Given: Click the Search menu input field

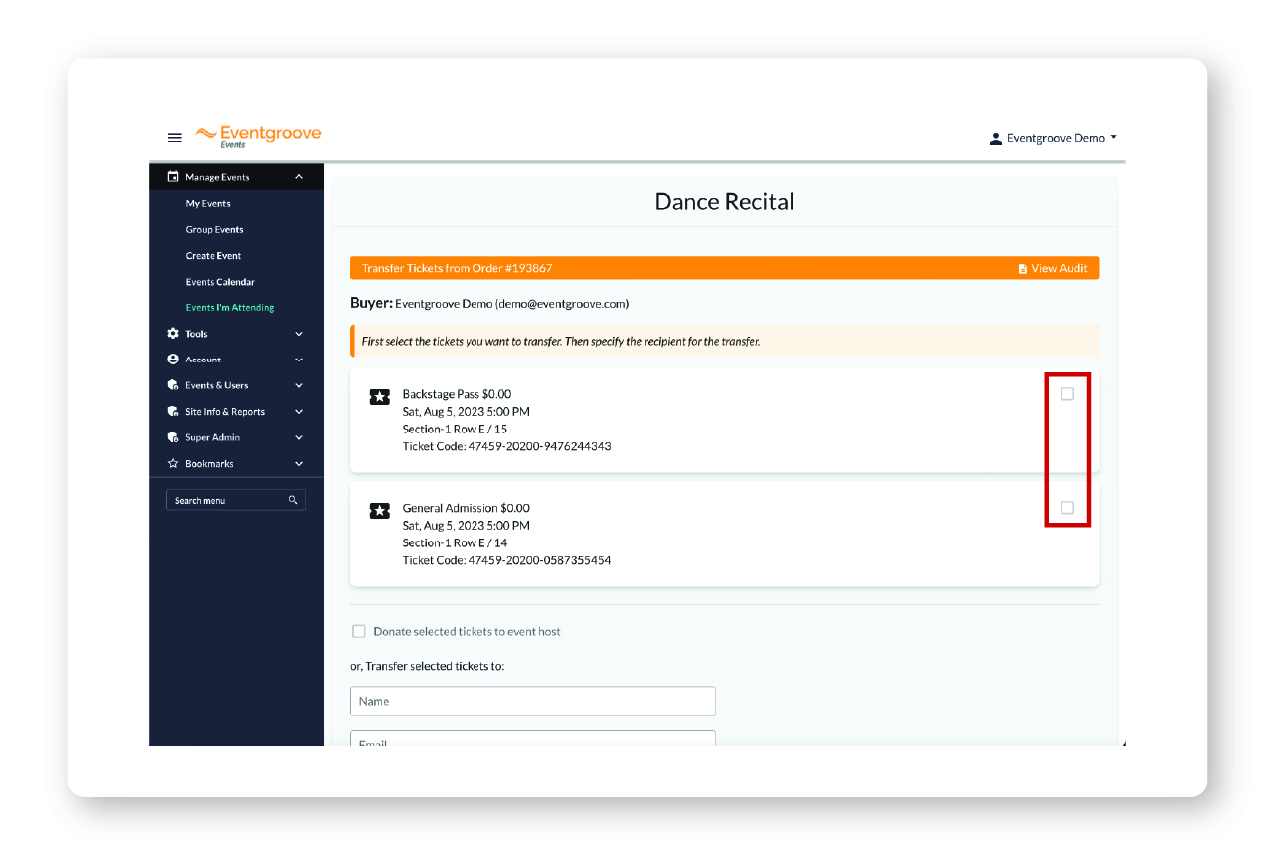Looking at the screenshot, I should tap(236, 500).
